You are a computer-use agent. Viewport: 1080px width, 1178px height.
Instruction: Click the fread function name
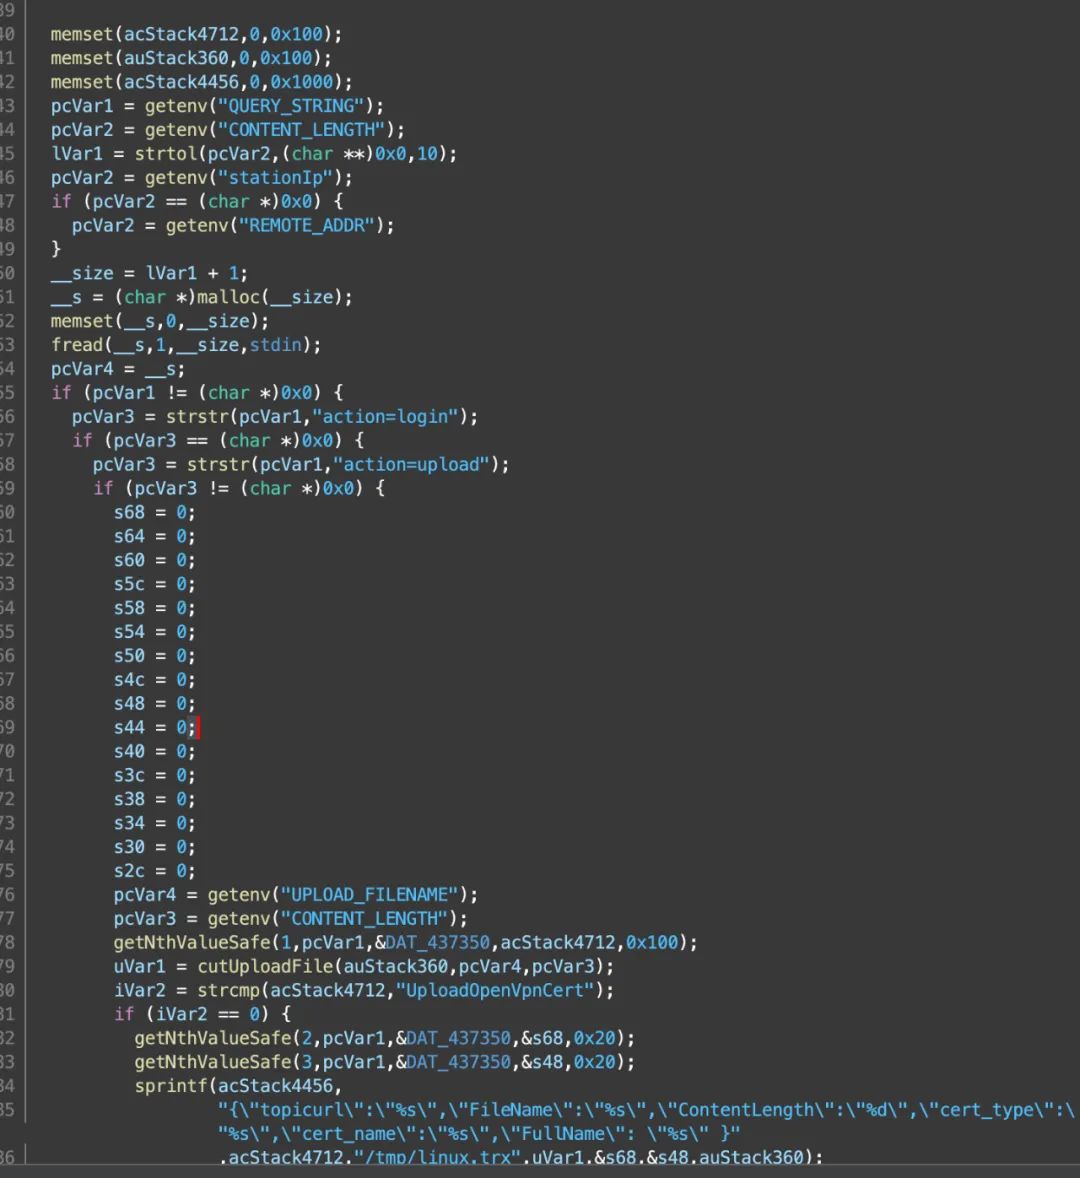pyautogui.click(x=77, y=346)
